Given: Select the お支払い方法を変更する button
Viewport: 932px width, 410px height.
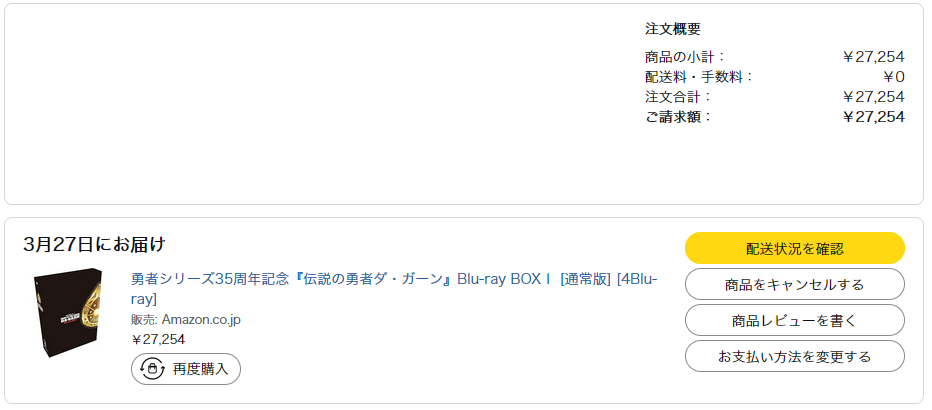Looking at the screenshot, I should (x=794, y=356).
